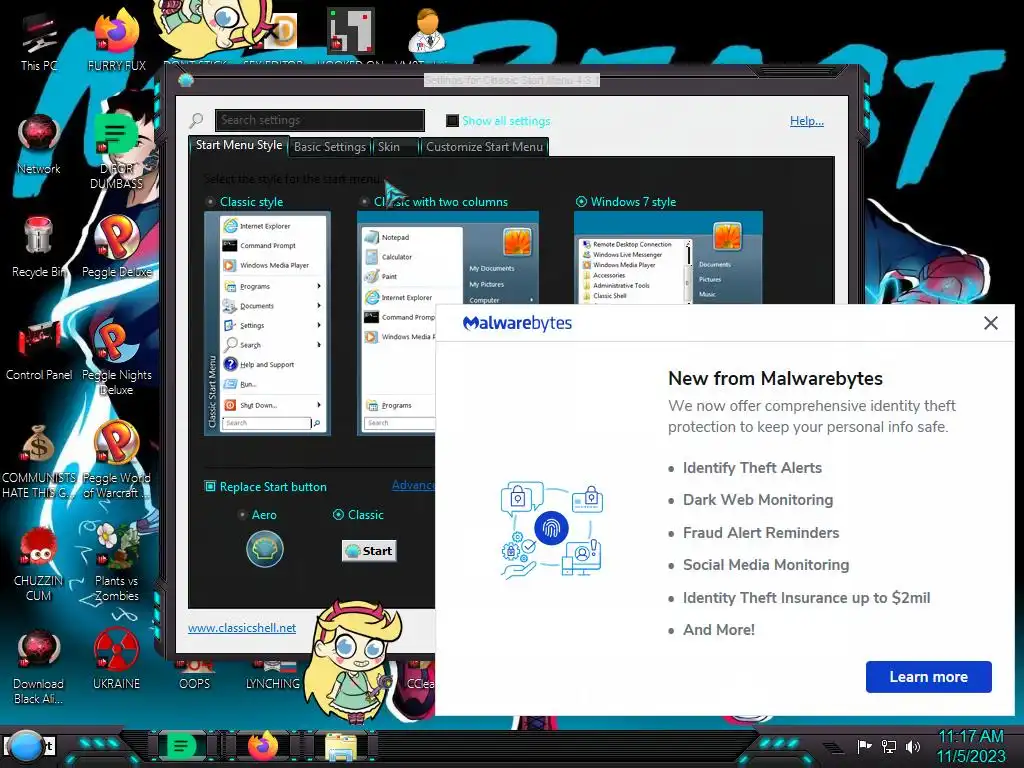Click the "Fraud Alert Reminders" bullet text
The height and width of the screenshot is (768, 1024).
click(761, 532)
